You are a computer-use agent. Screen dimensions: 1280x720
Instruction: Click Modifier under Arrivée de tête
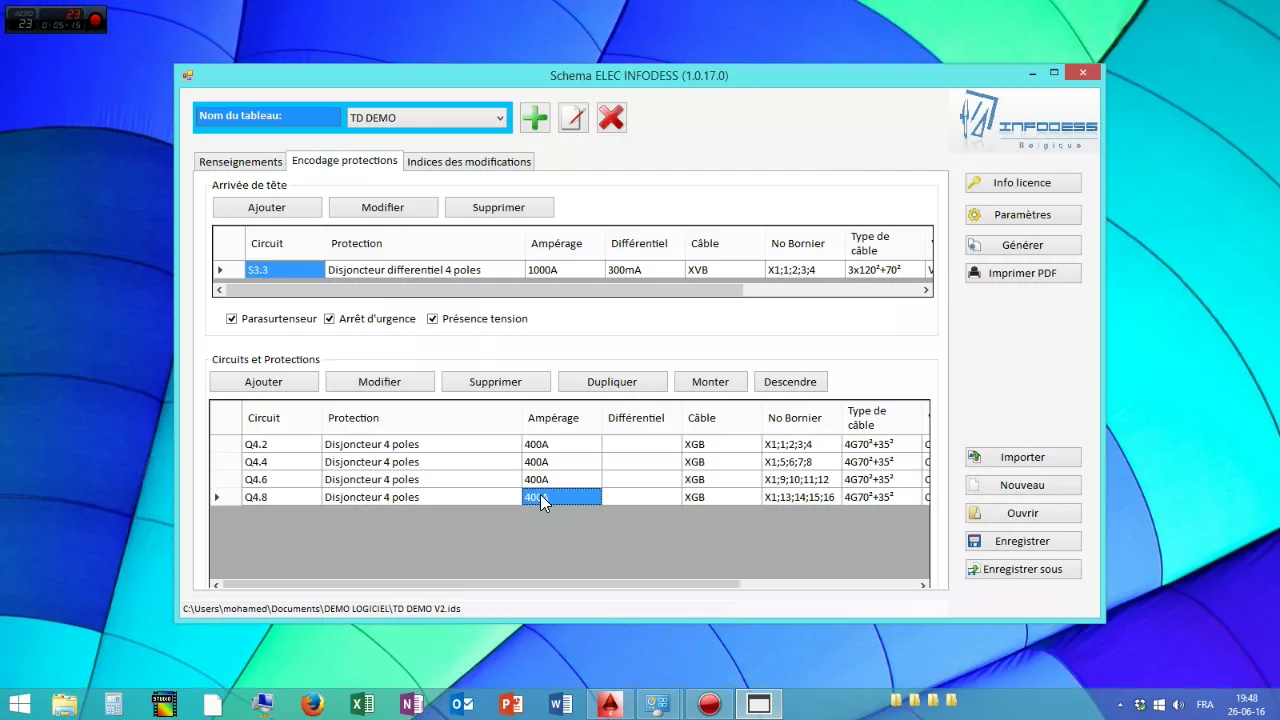pos(383,208)
